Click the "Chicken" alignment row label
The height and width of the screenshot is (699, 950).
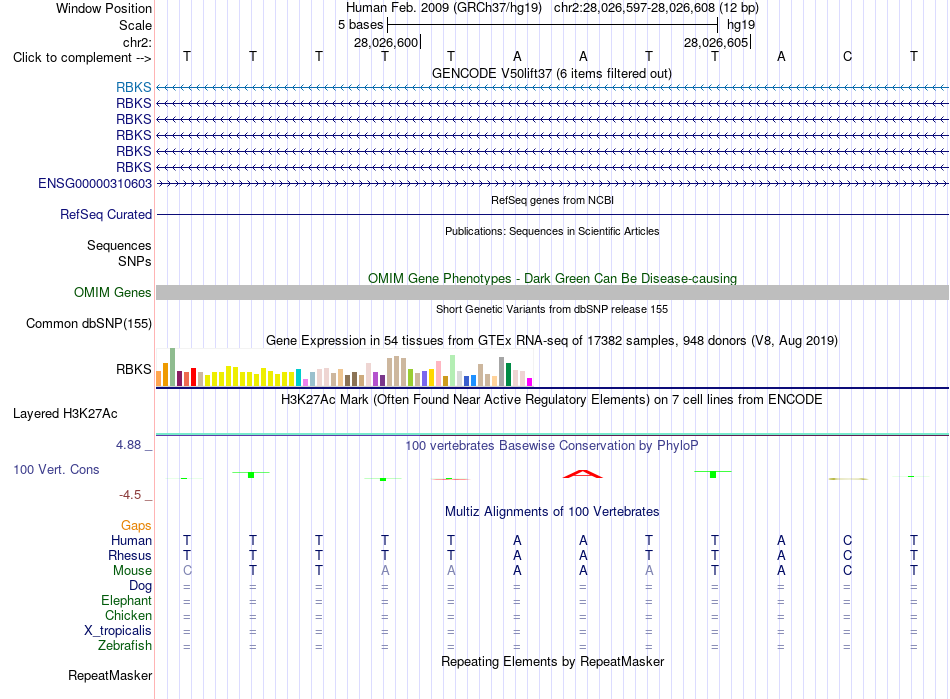pyautogui.click(x=128, y=615)
